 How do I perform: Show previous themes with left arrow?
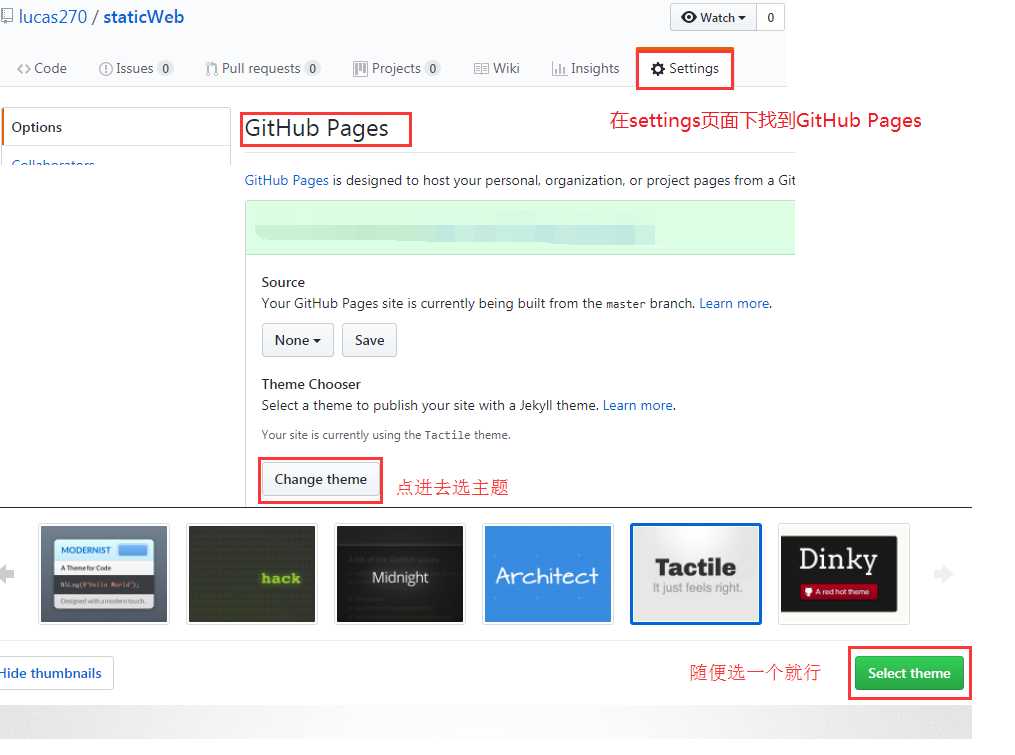point(7,574)
